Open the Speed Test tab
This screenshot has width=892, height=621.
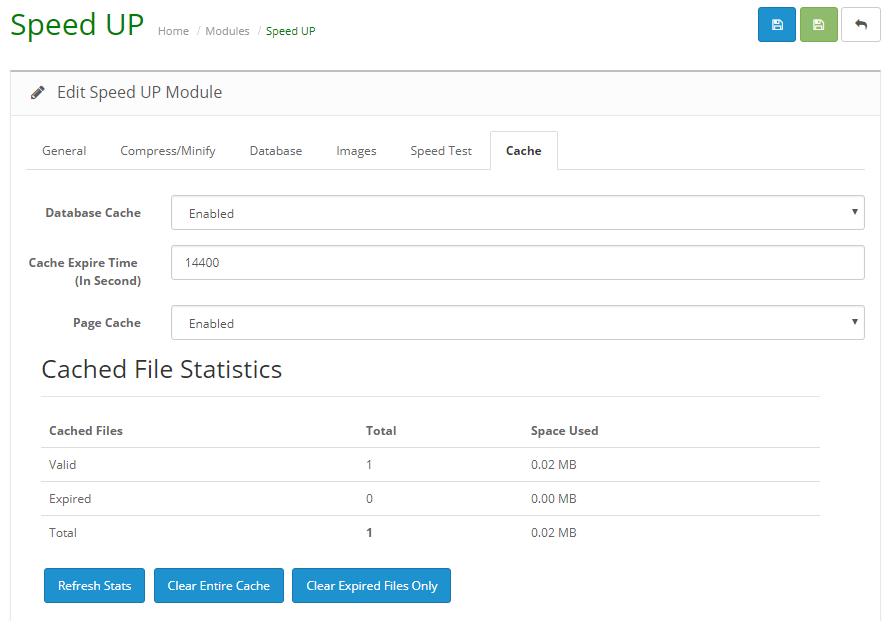440,150
